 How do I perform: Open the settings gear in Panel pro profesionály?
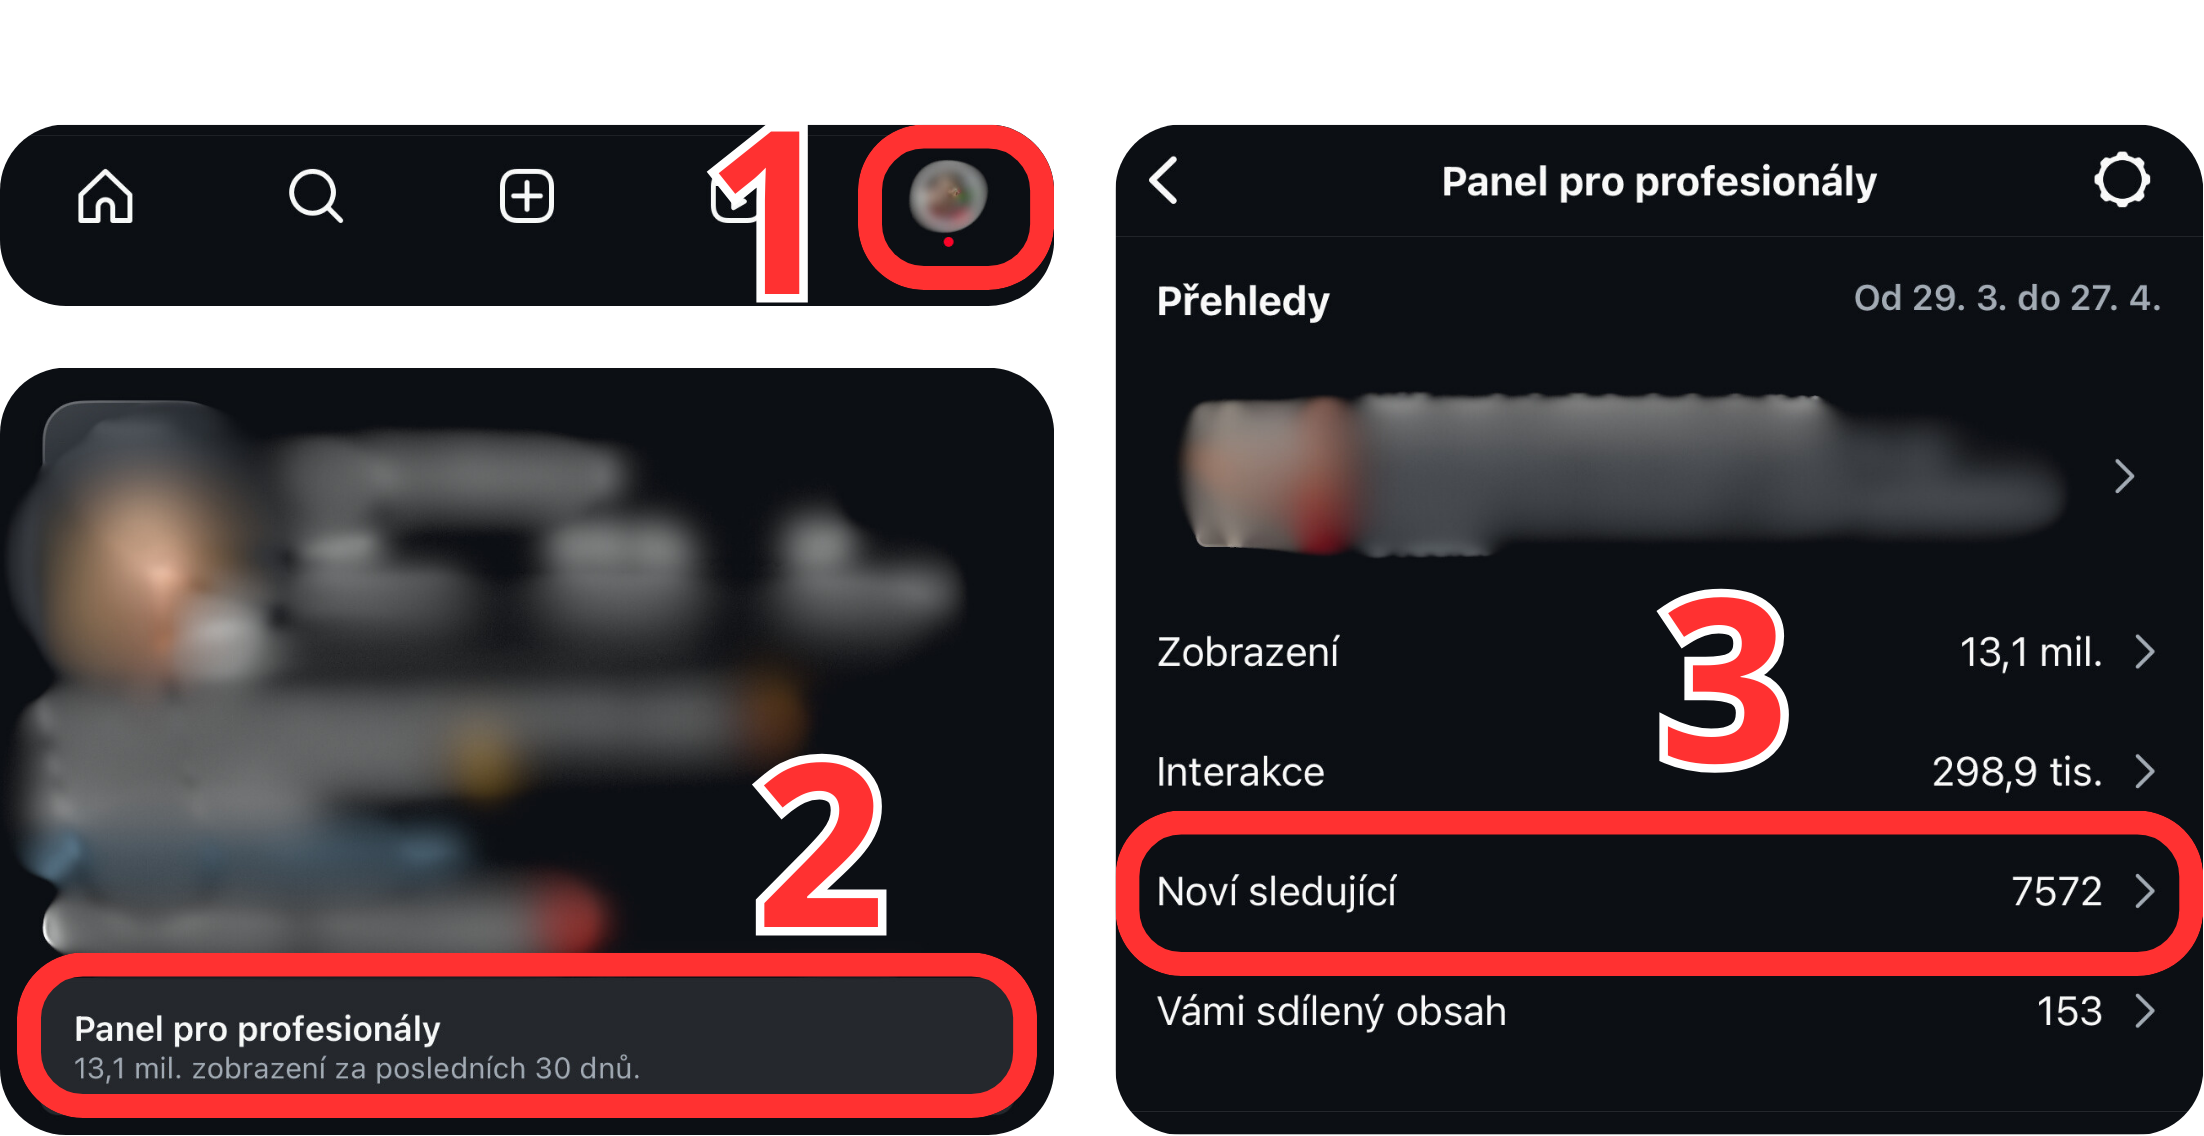[2122, 181]
